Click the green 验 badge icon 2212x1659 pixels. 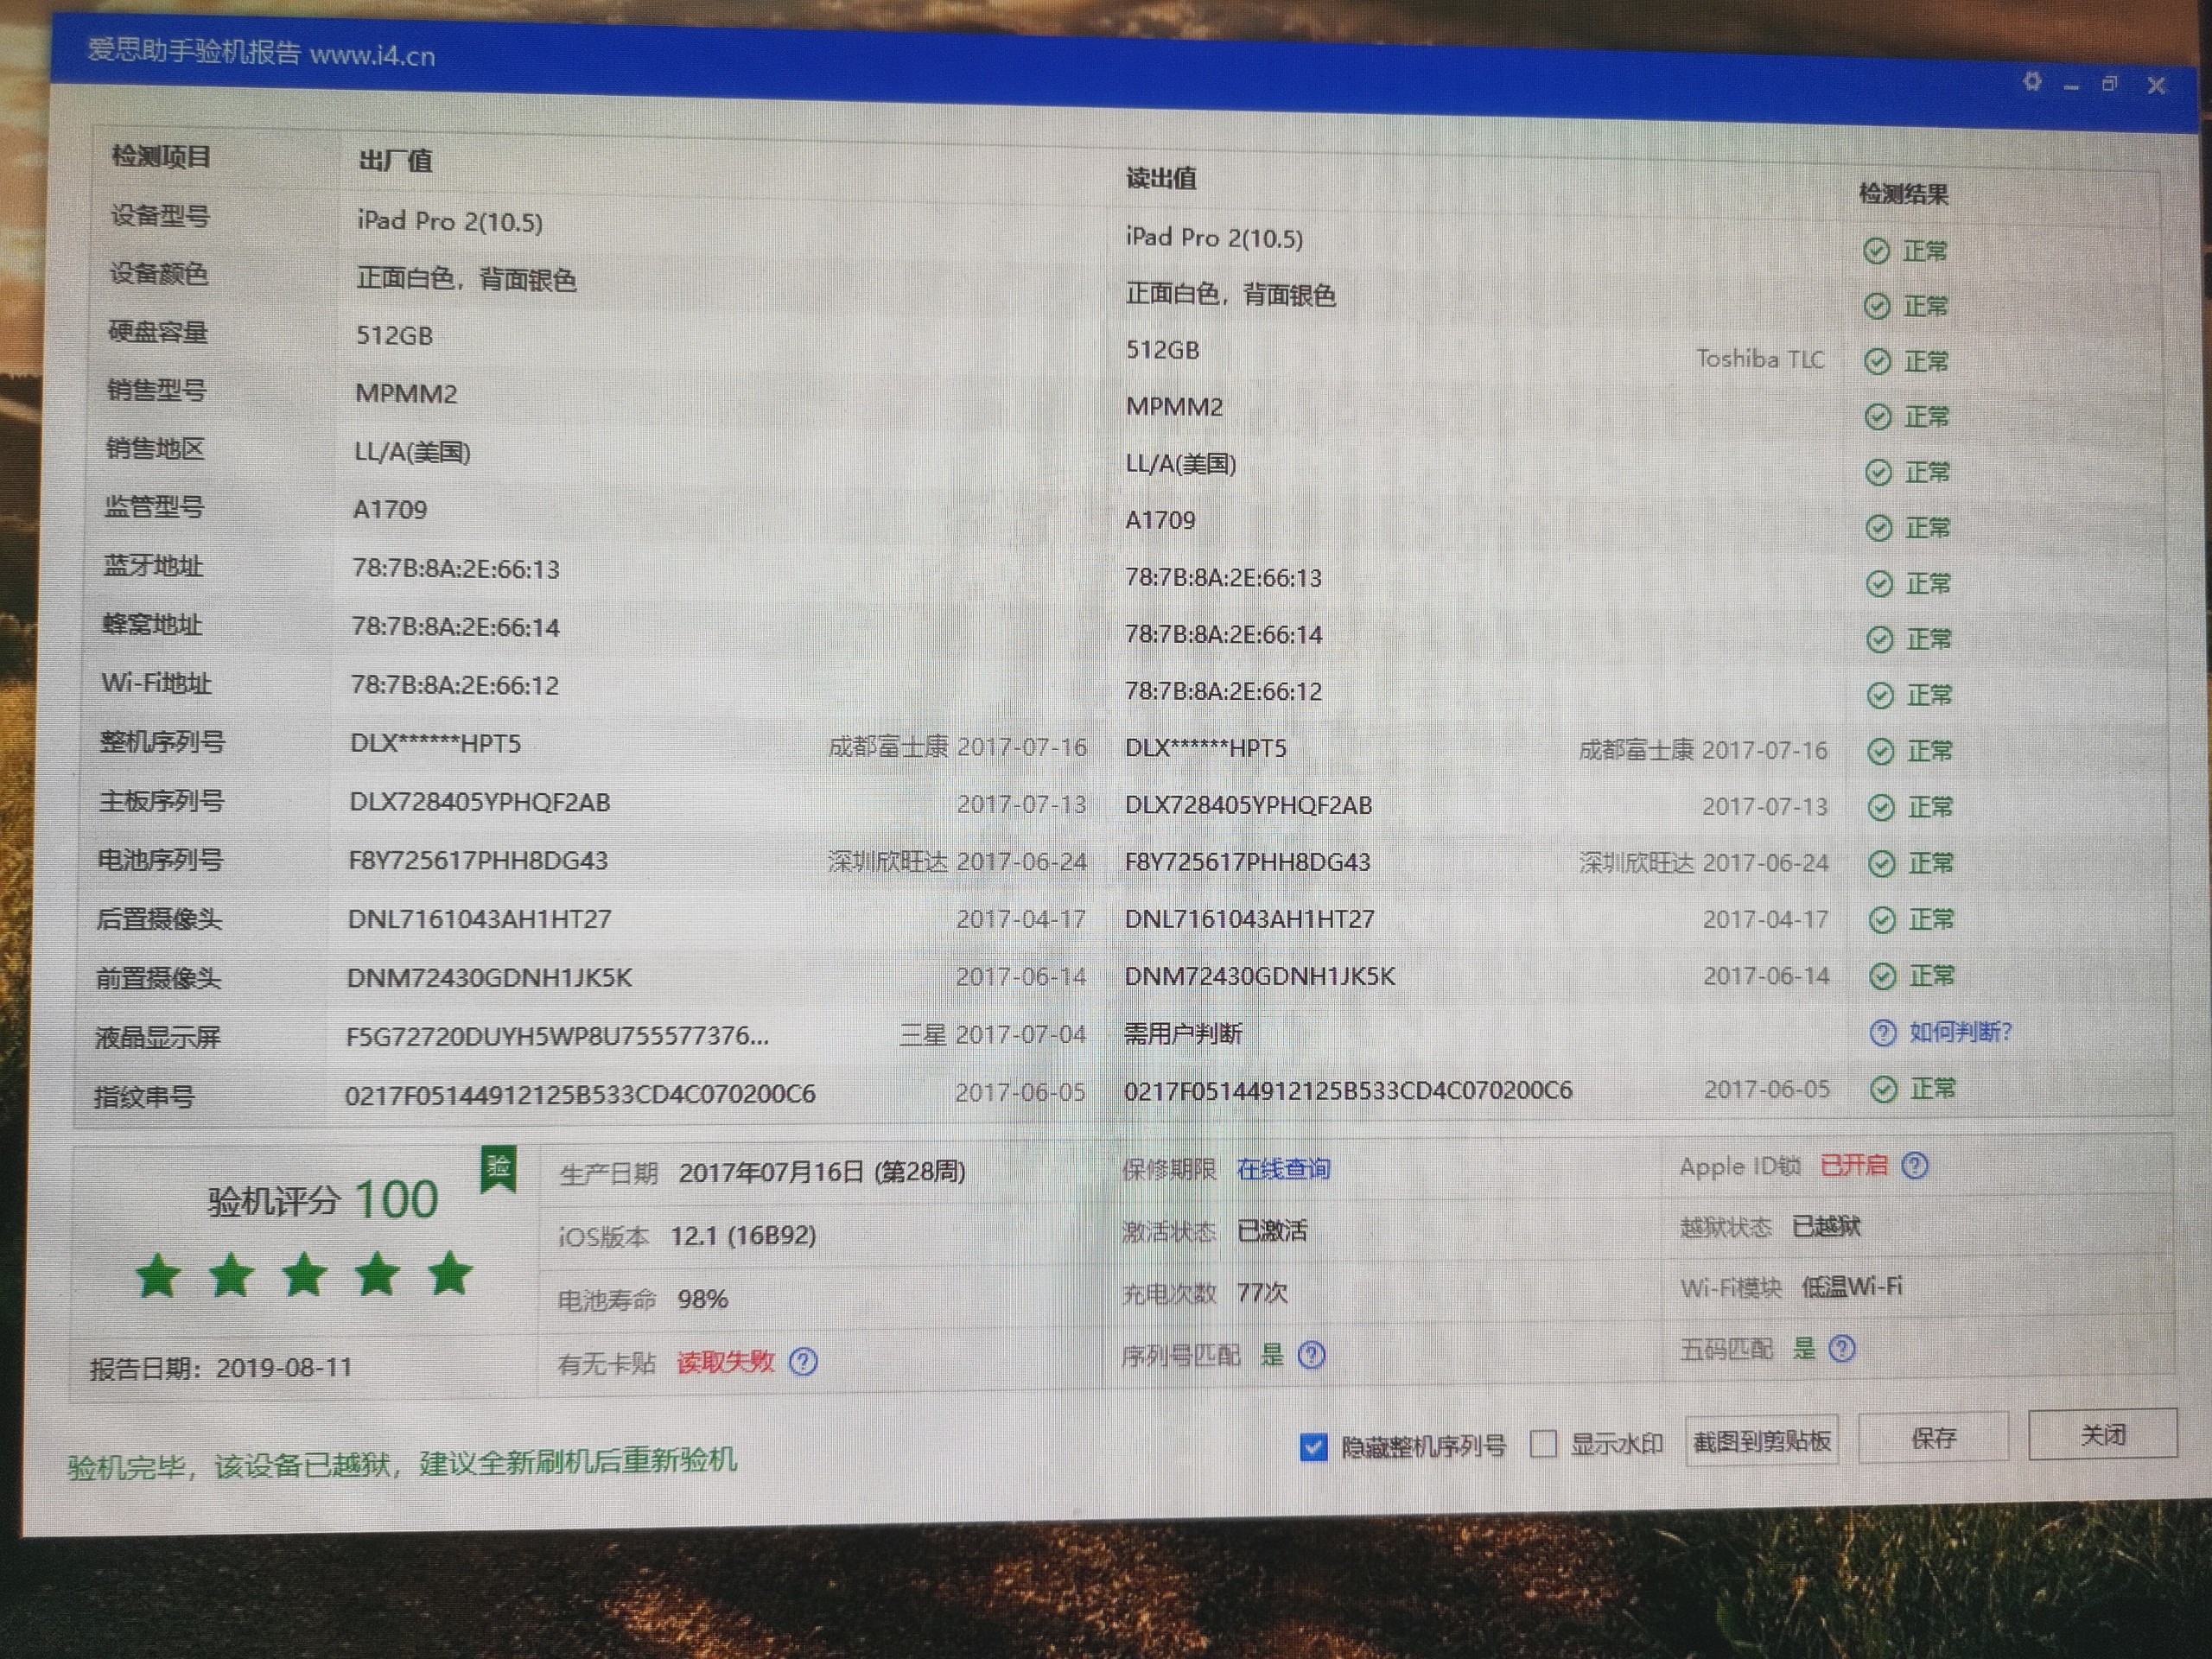(498, 1168)
